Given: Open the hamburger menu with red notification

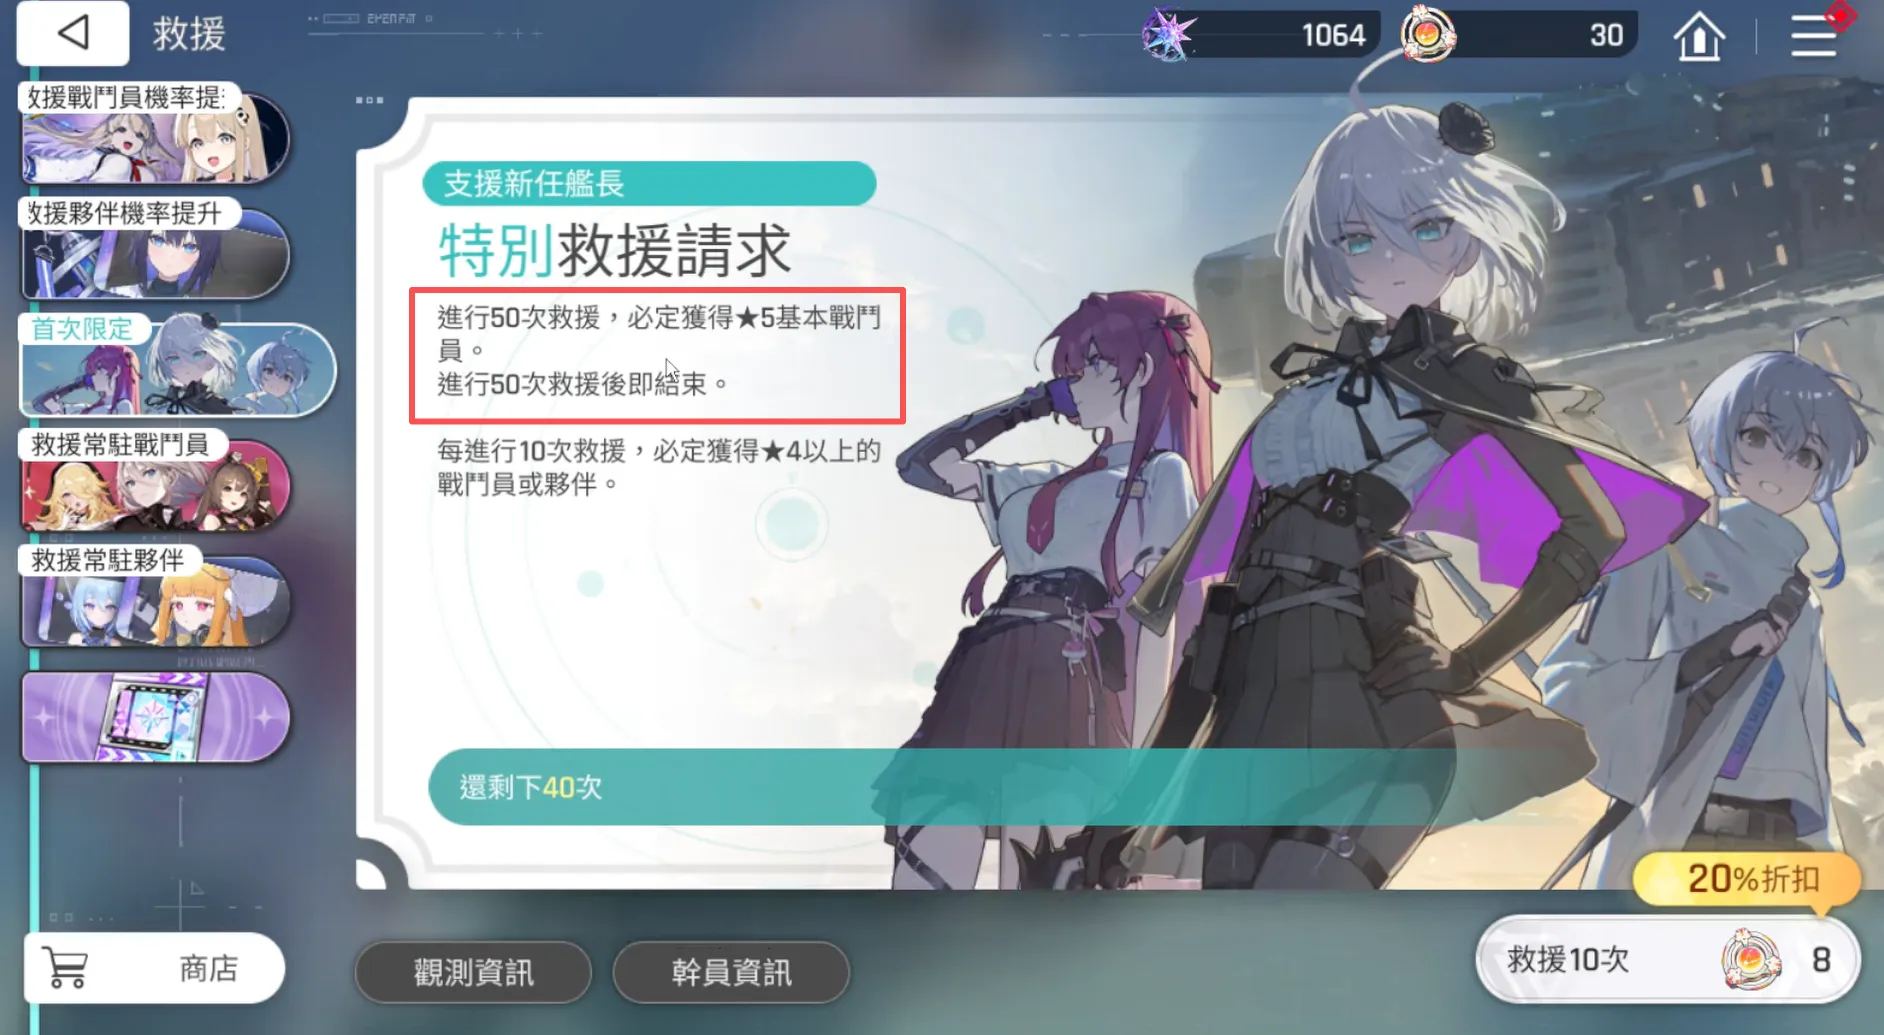Looking at the screenshot, I should point(1814,37).
